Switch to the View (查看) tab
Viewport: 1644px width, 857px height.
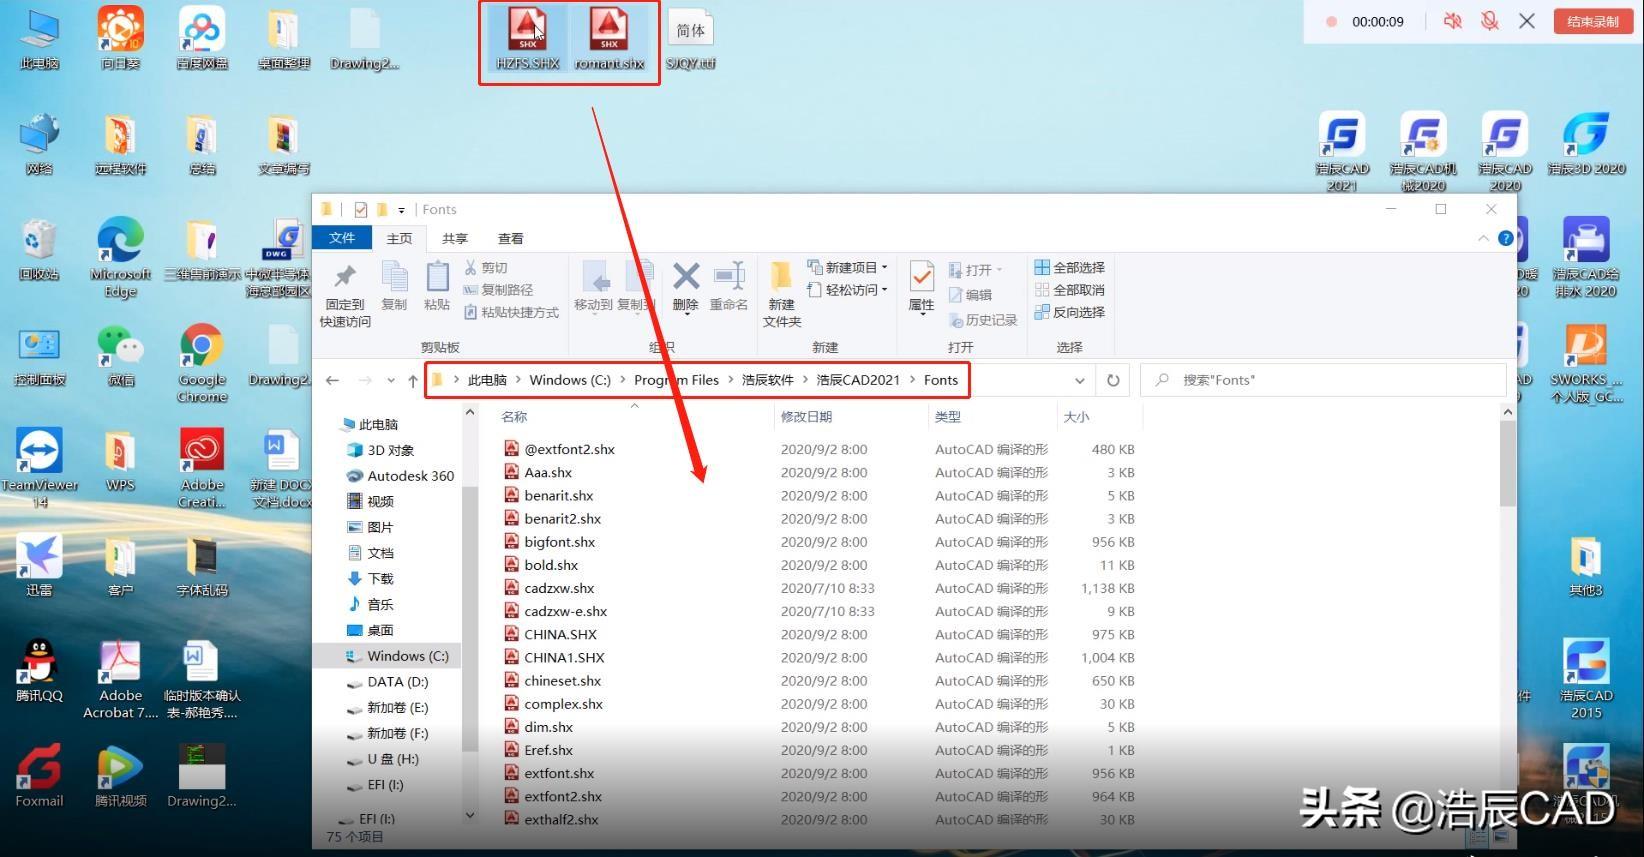click(511, 238)
